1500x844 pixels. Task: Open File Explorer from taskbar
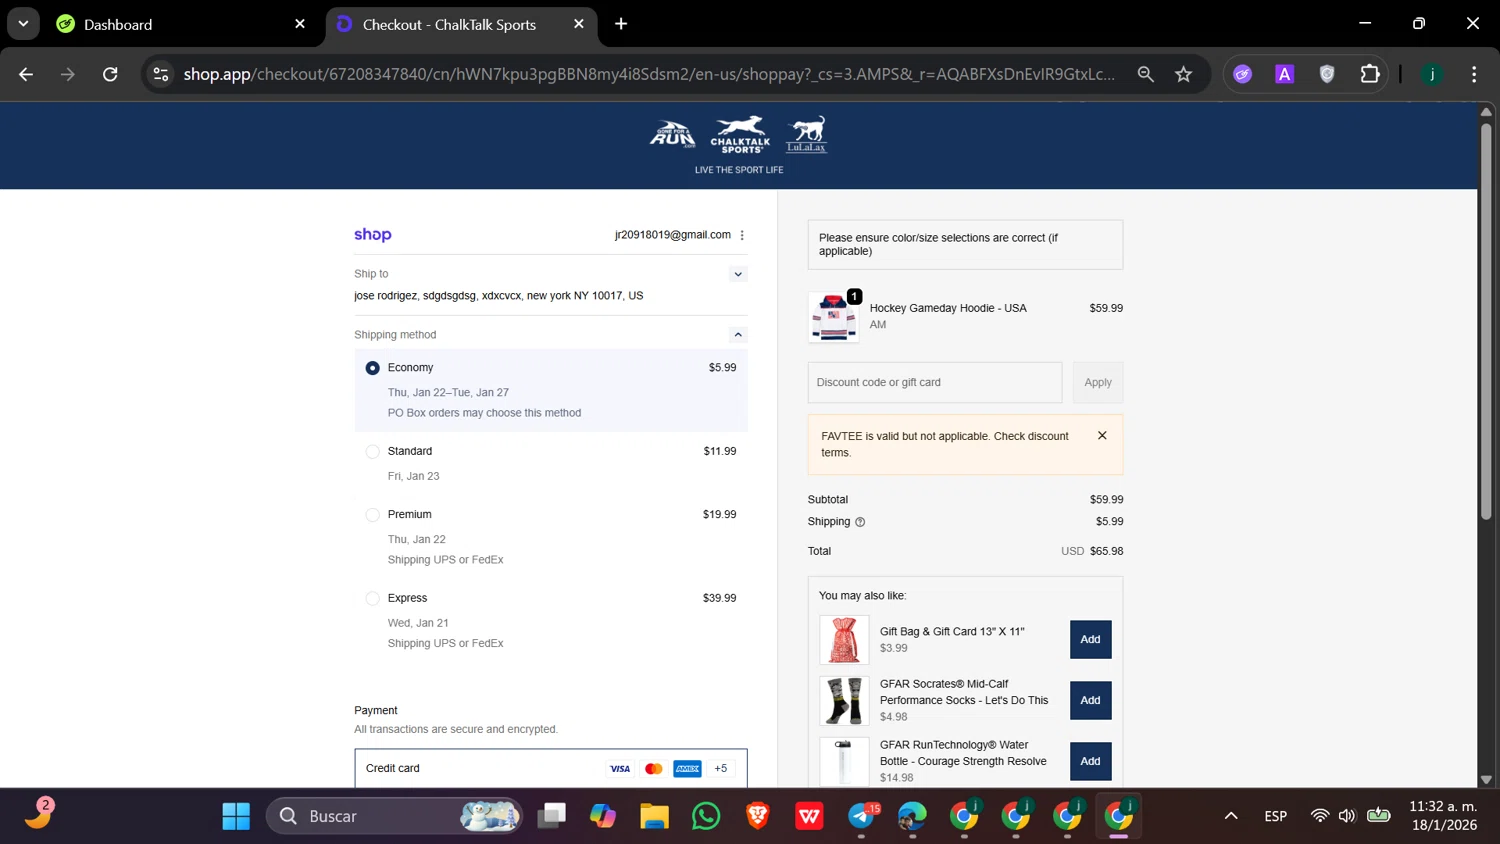tap(654, 817)
